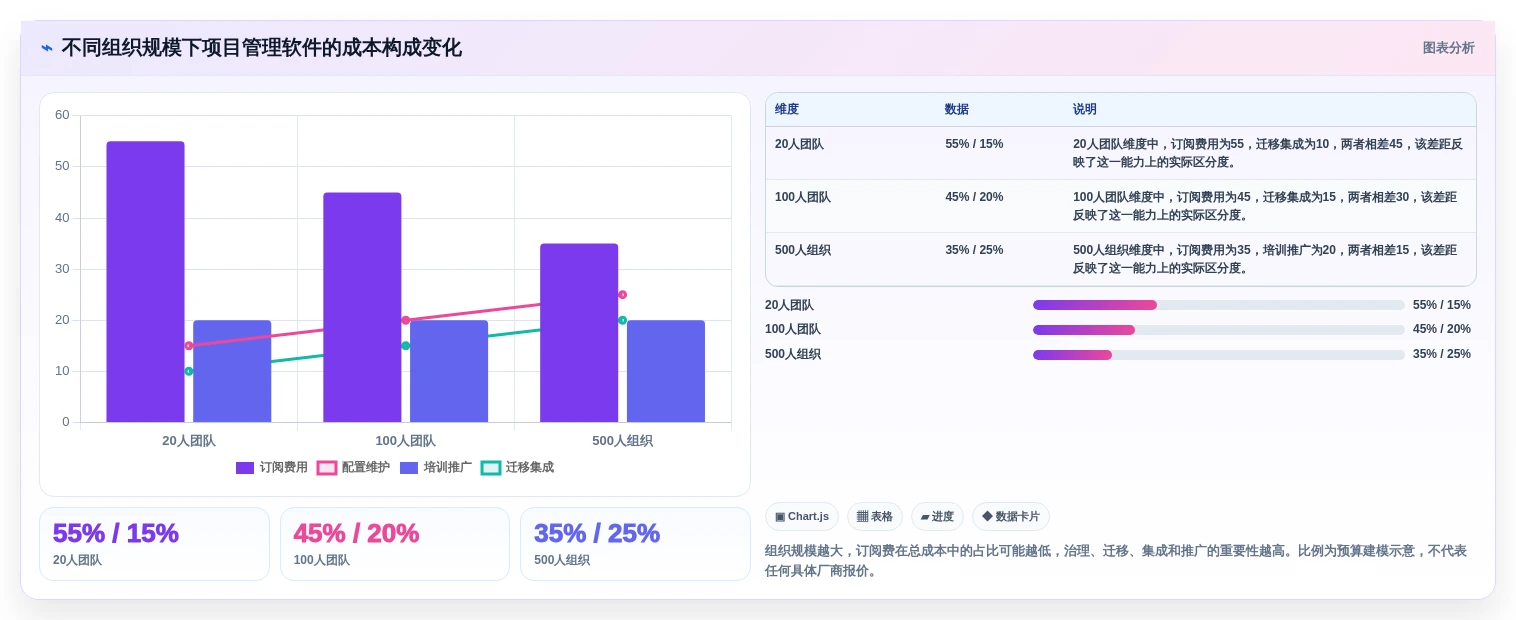Click the 20人团队 description cell text
The image size is (1516, 620).
coord(1268,153)
